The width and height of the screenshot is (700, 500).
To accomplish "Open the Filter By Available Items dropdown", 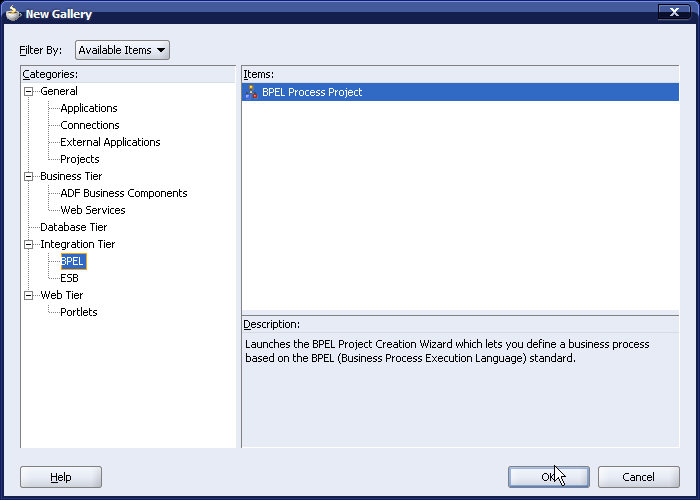I will [122, 50].
